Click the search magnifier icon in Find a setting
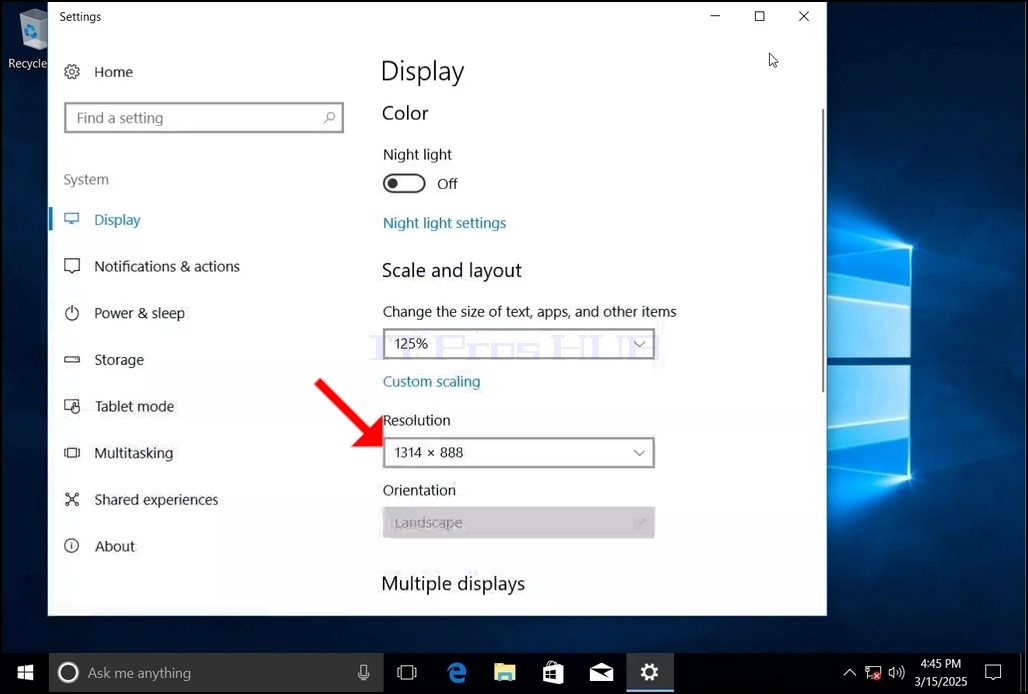The width and height of the screenshot is (1028, 694). point(329,118)
